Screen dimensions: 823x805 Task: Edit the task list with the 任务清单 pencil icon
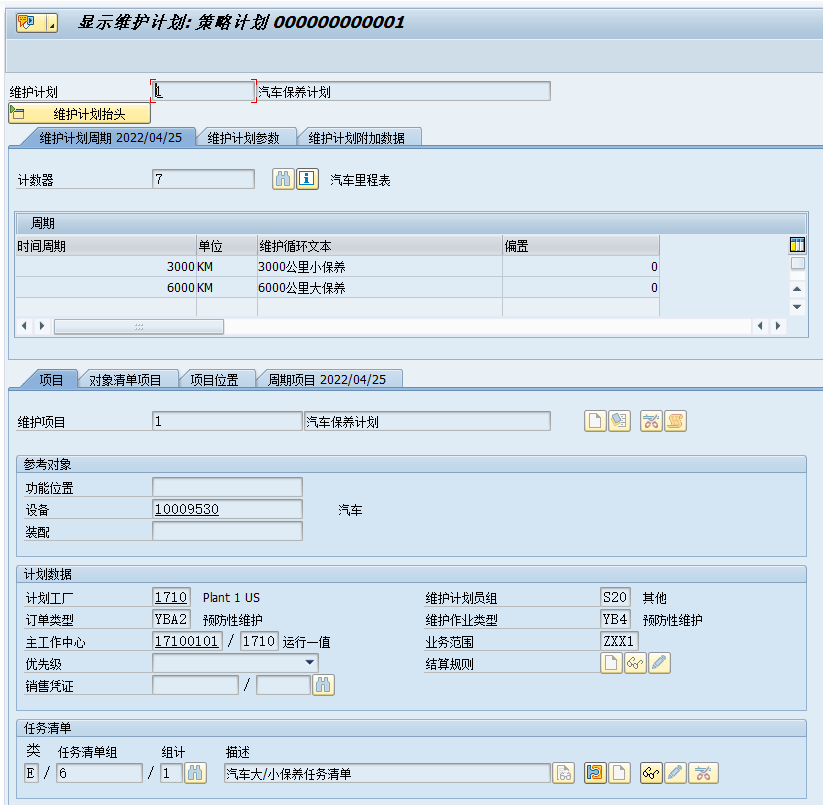click(675, 773)
